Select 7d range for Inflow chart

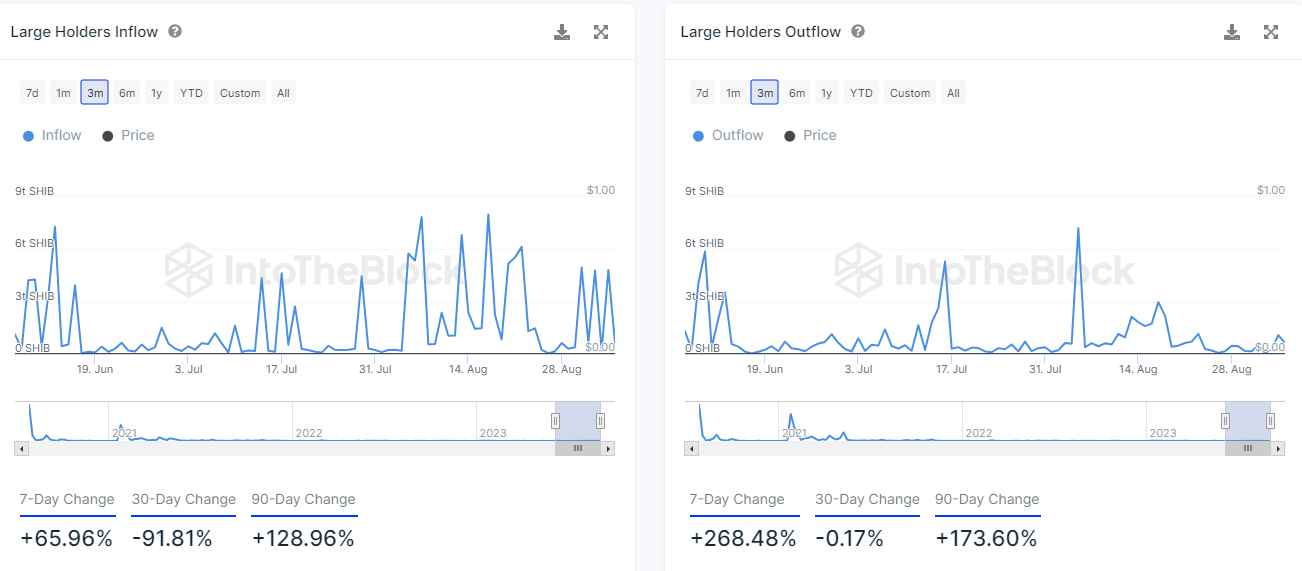click(32, 93)
